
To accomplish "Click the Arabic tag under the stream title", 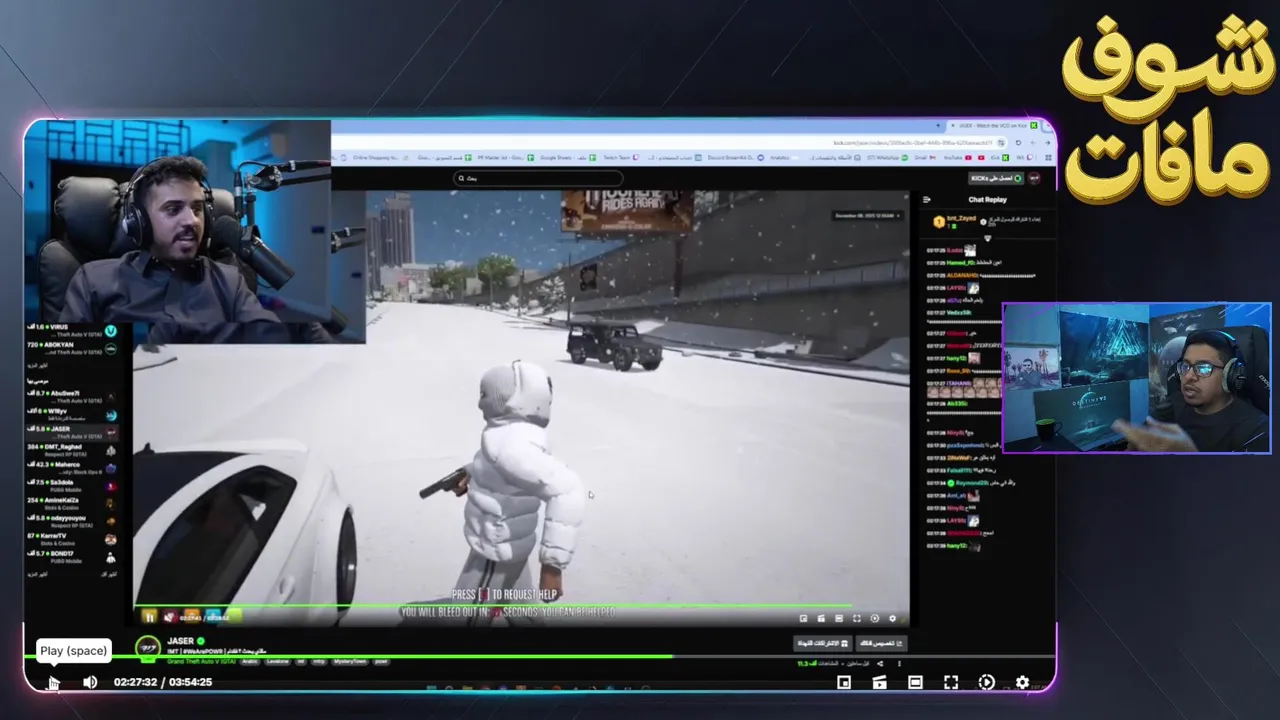I will point(250,661).
